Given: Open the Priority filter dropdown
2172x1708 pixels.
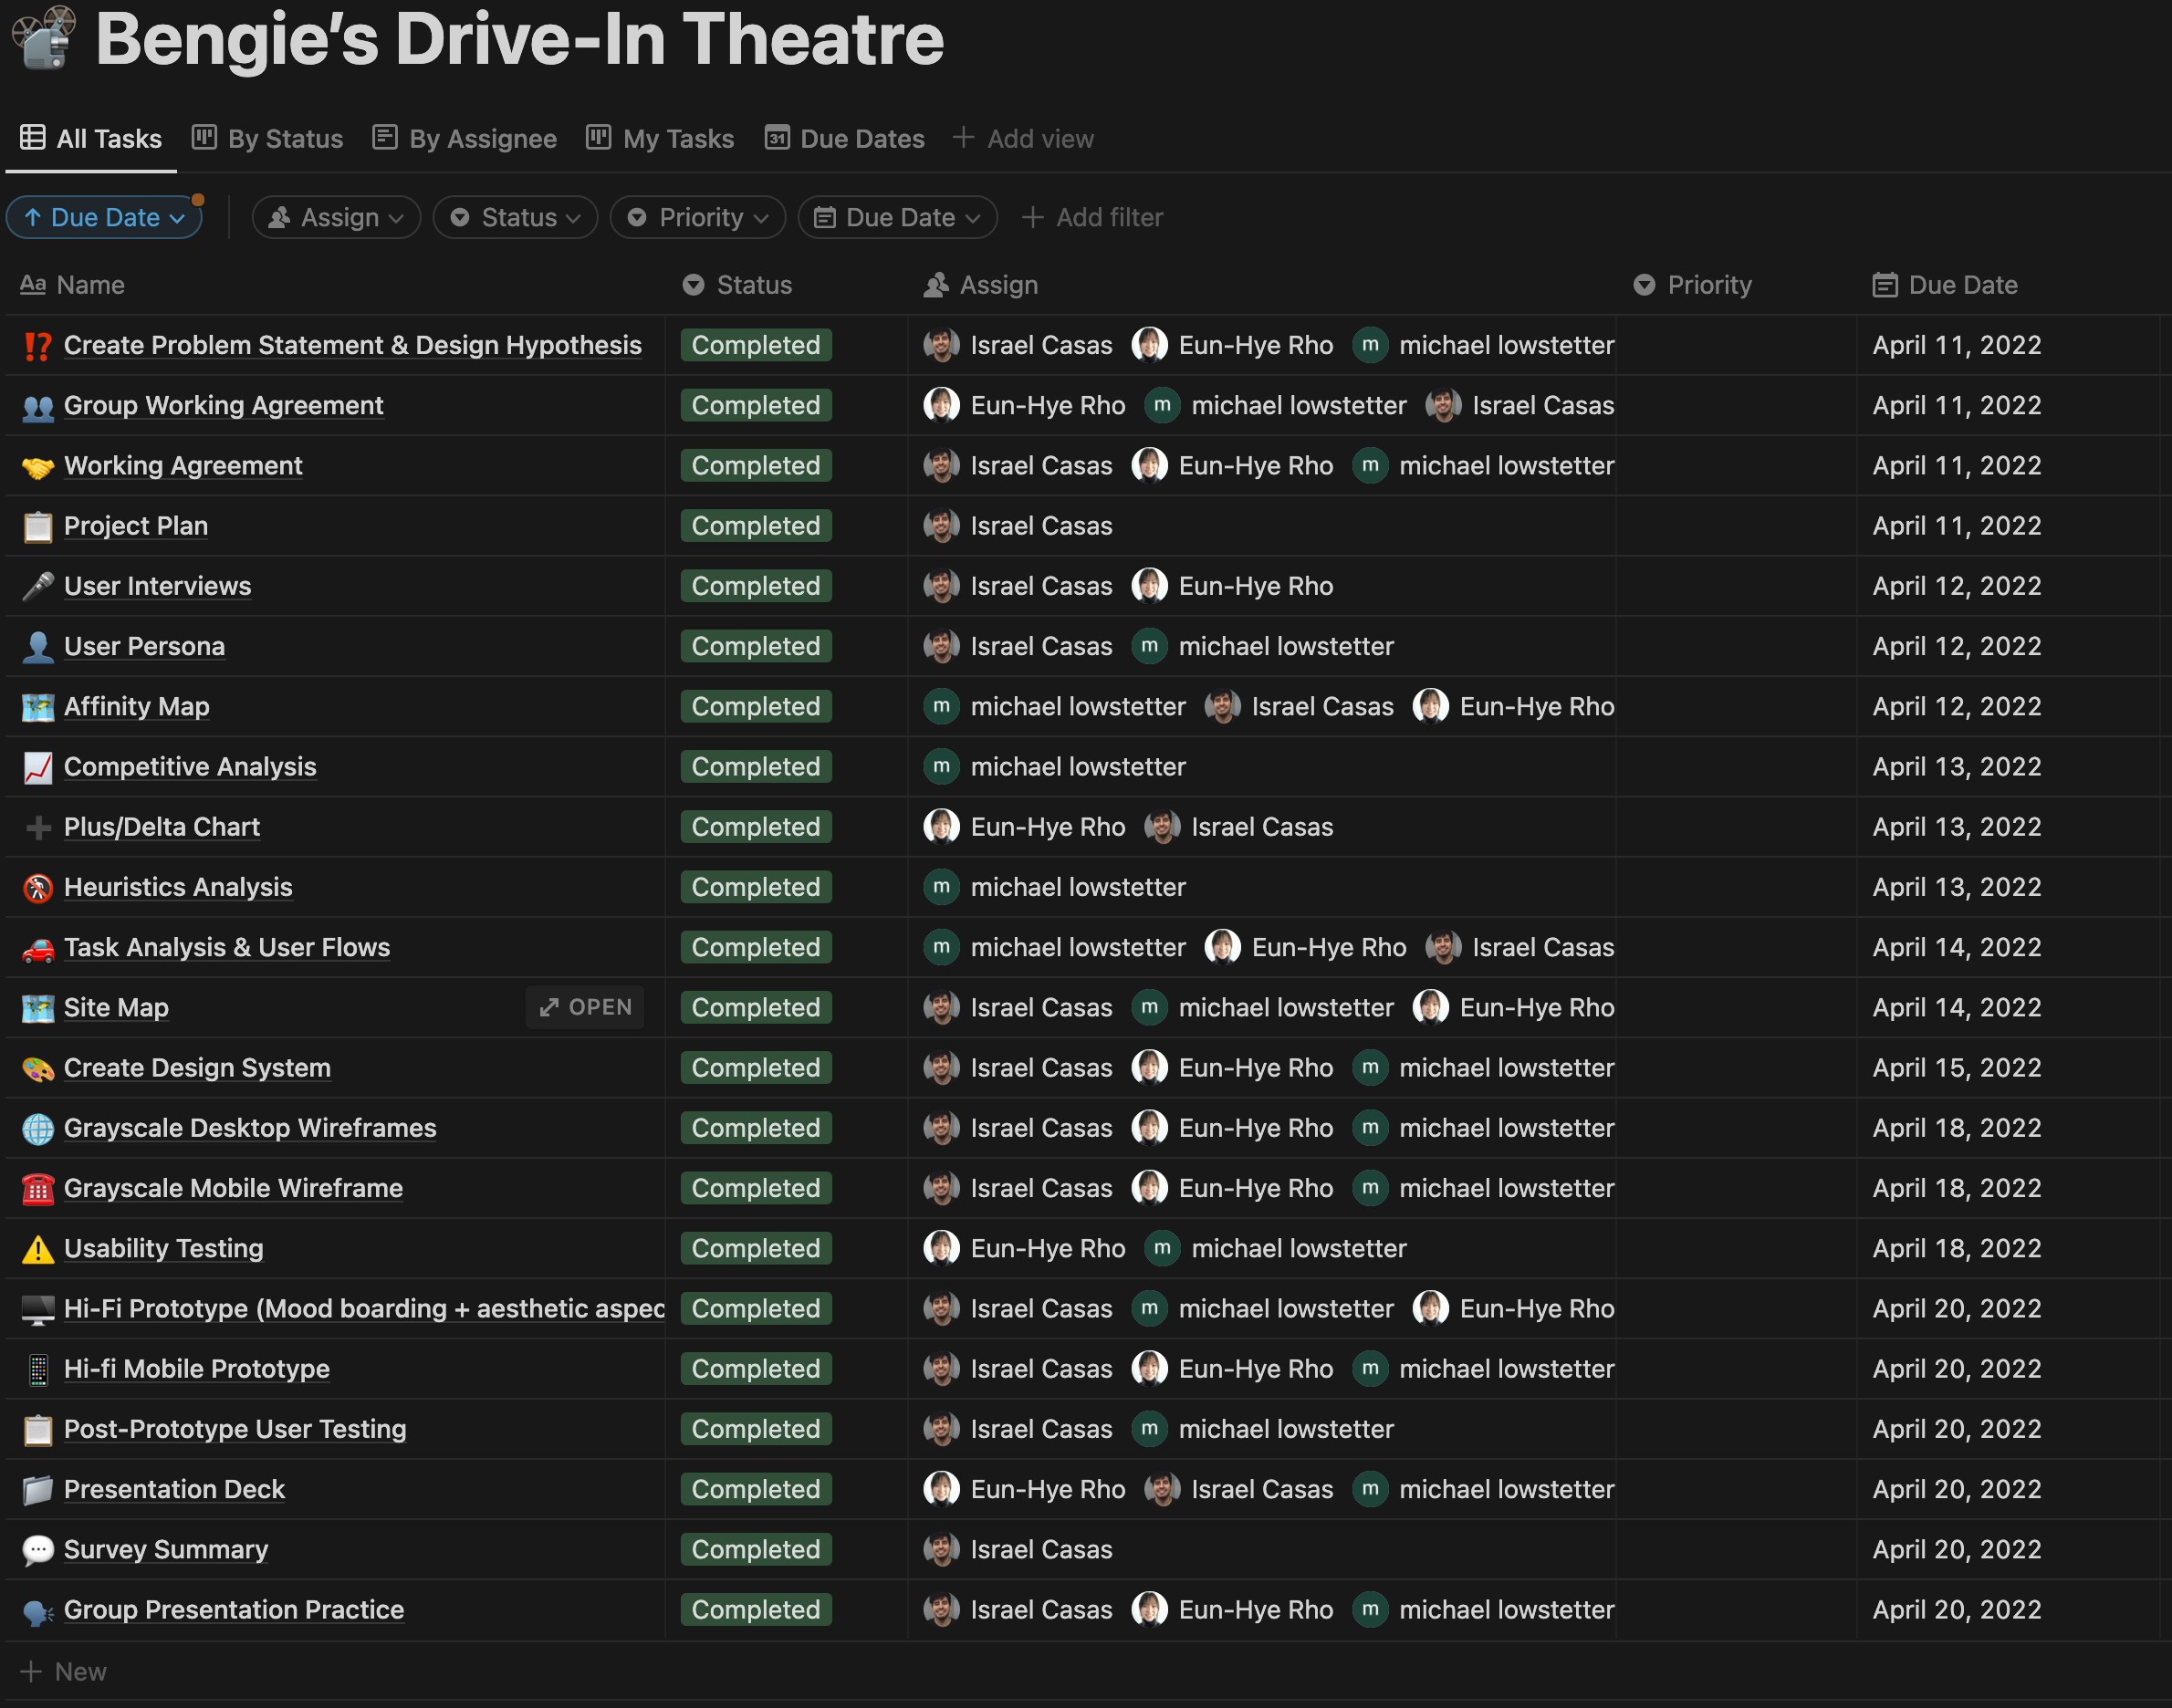Looking at the screenshot, I should click(698, 217).
